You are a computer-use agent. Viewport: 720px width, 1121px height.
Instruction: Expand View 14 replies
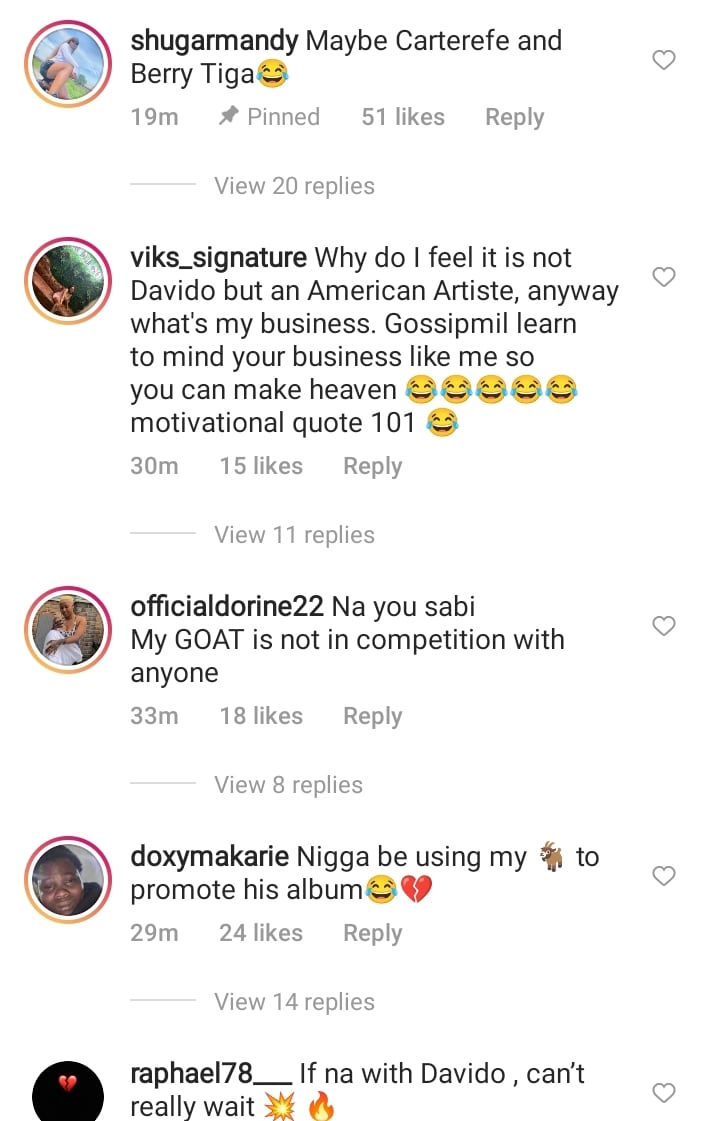pyautogui.click(x=294, y=1002)
